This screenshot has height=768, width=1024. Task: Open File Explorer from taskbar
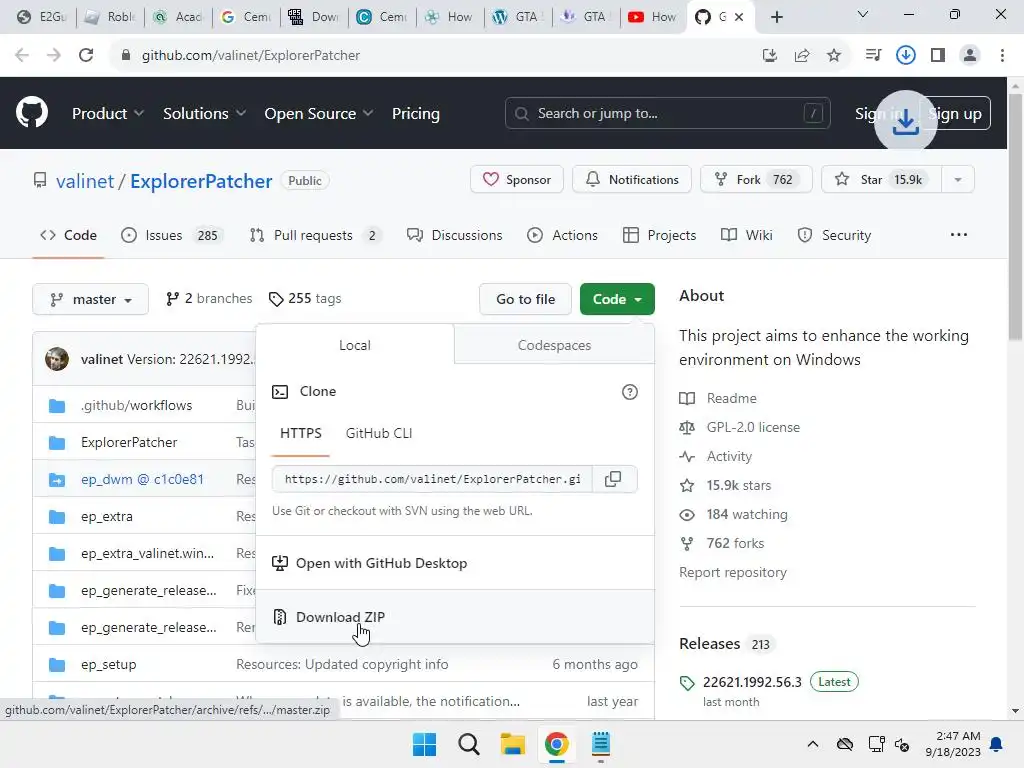[513, 744]
